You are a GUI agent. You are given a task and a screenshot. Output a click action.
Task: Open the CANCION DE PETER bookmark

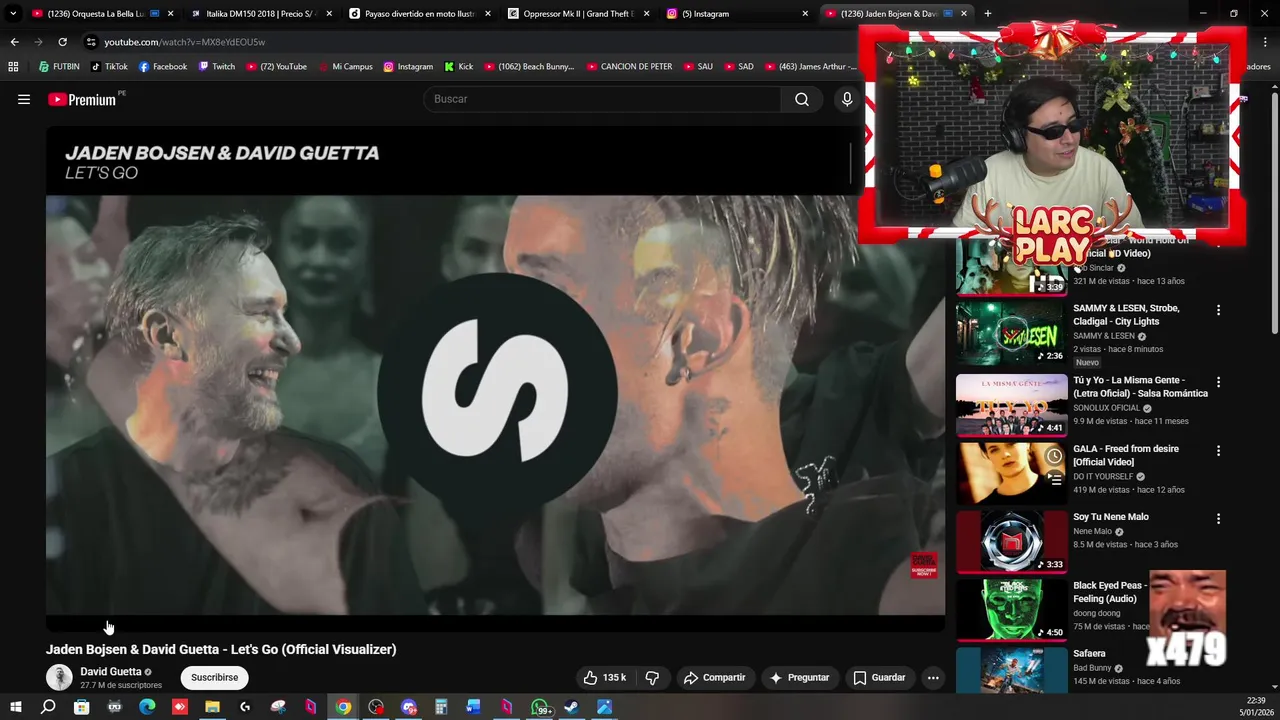629,67
